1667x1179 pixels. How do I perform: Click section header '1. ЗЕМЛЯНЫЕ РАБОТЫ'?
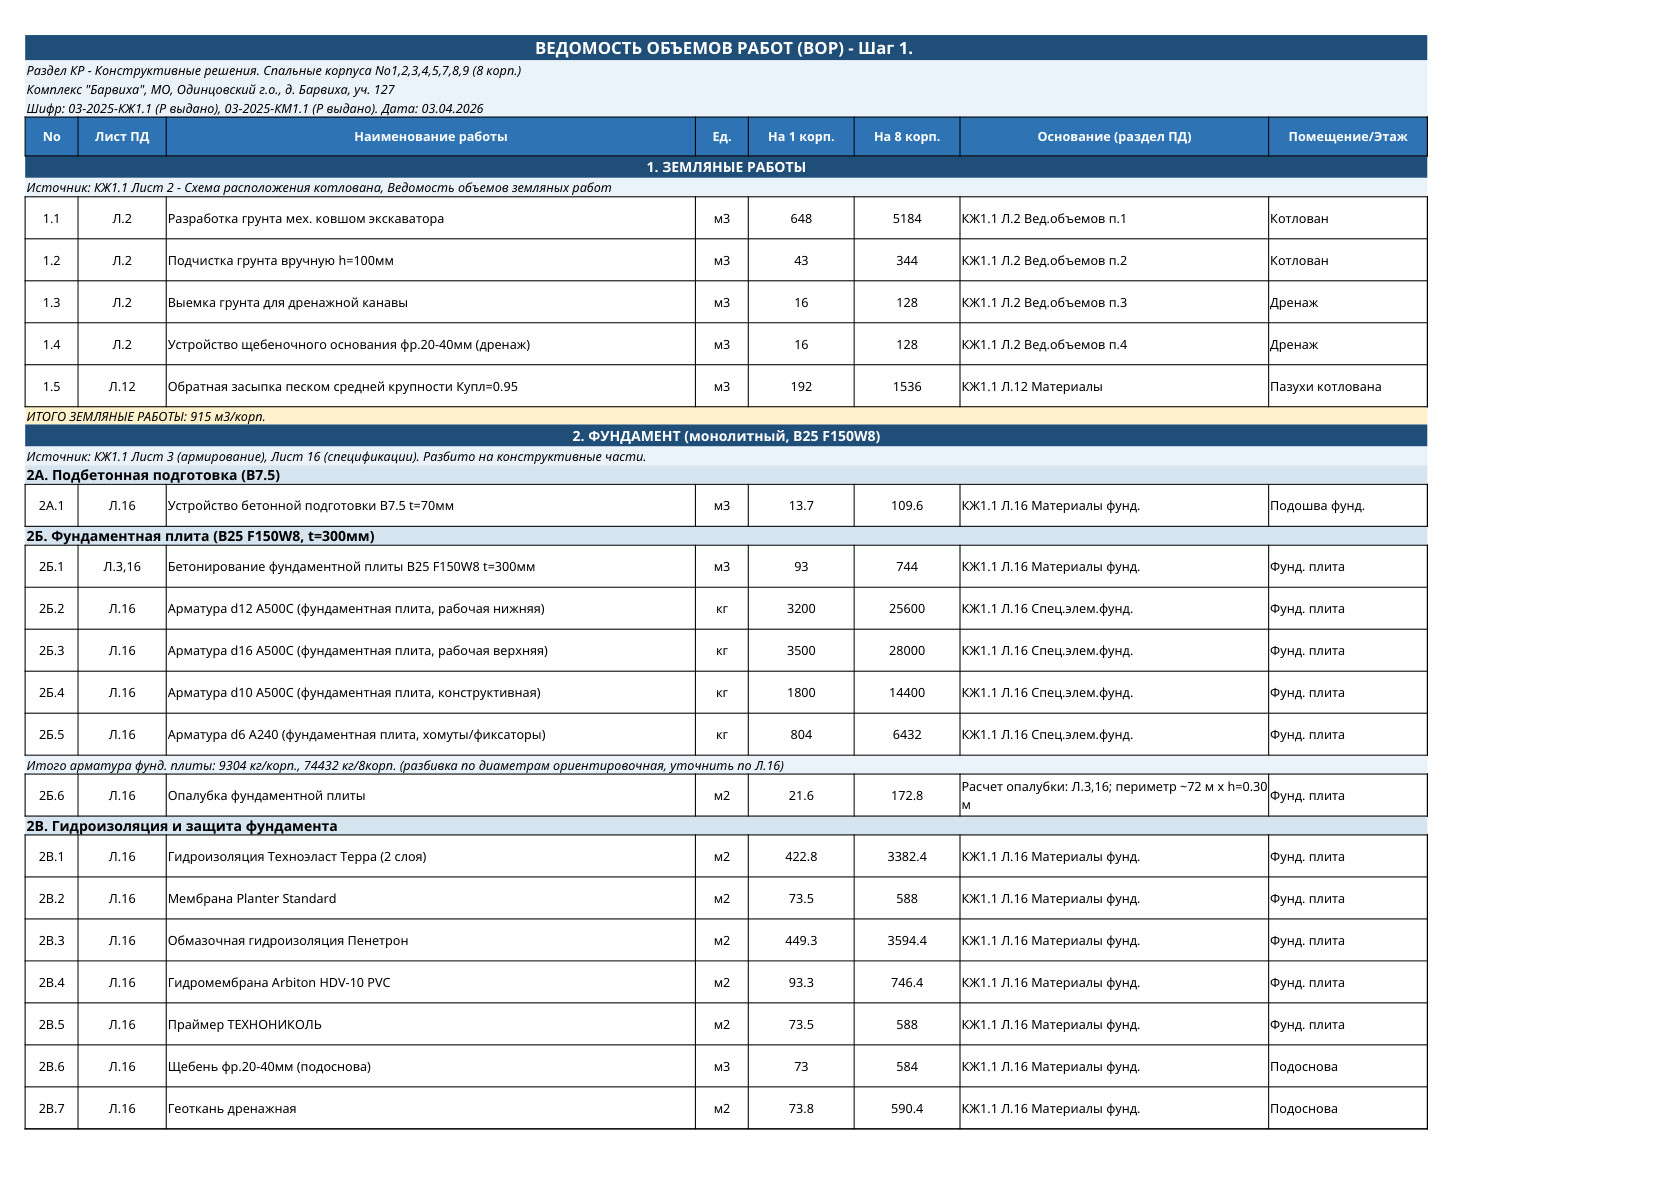click(725, 167)
